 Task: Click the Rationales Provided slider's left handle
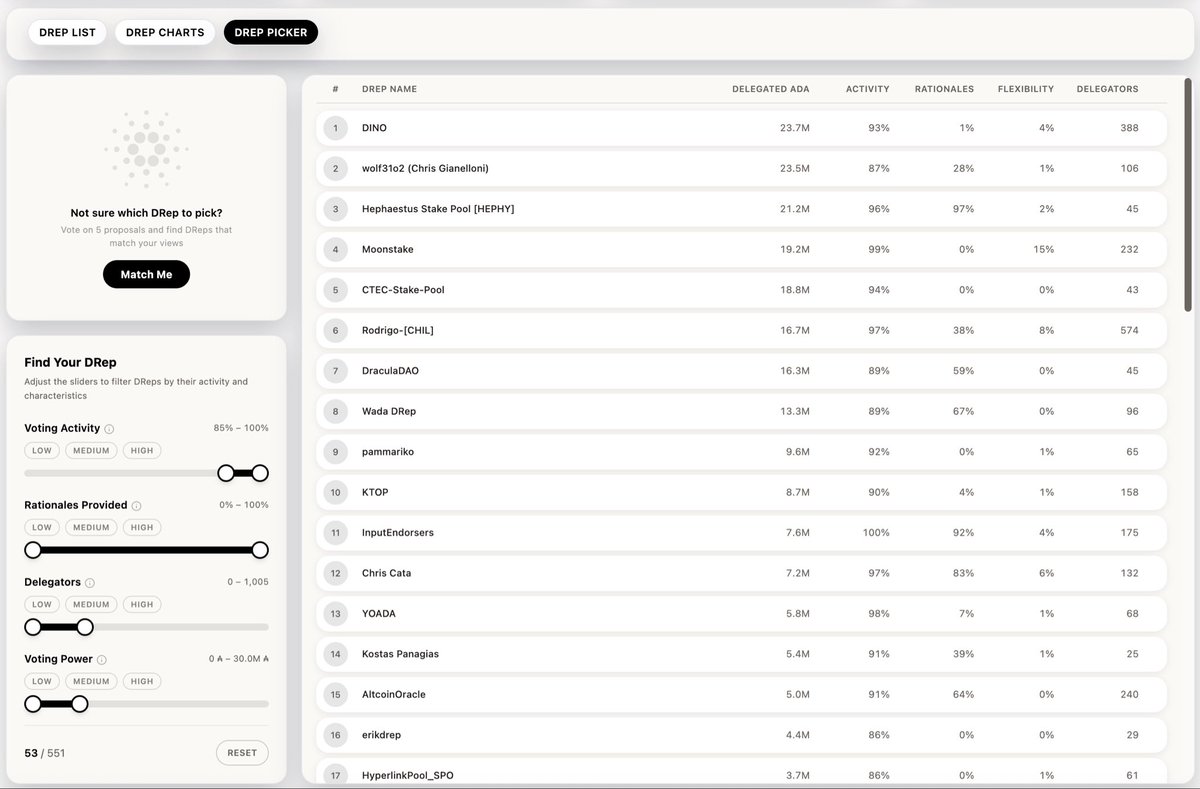coord(33,550)
